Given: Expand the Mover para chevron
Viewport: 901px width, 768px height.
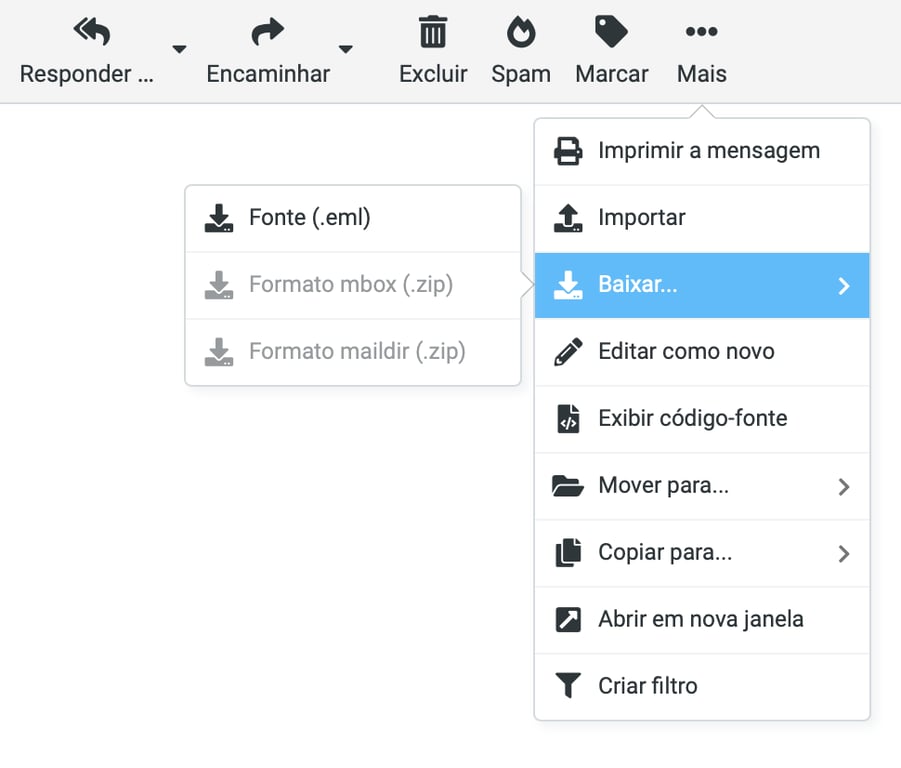Looking at the screenshot, I should 844,487.
